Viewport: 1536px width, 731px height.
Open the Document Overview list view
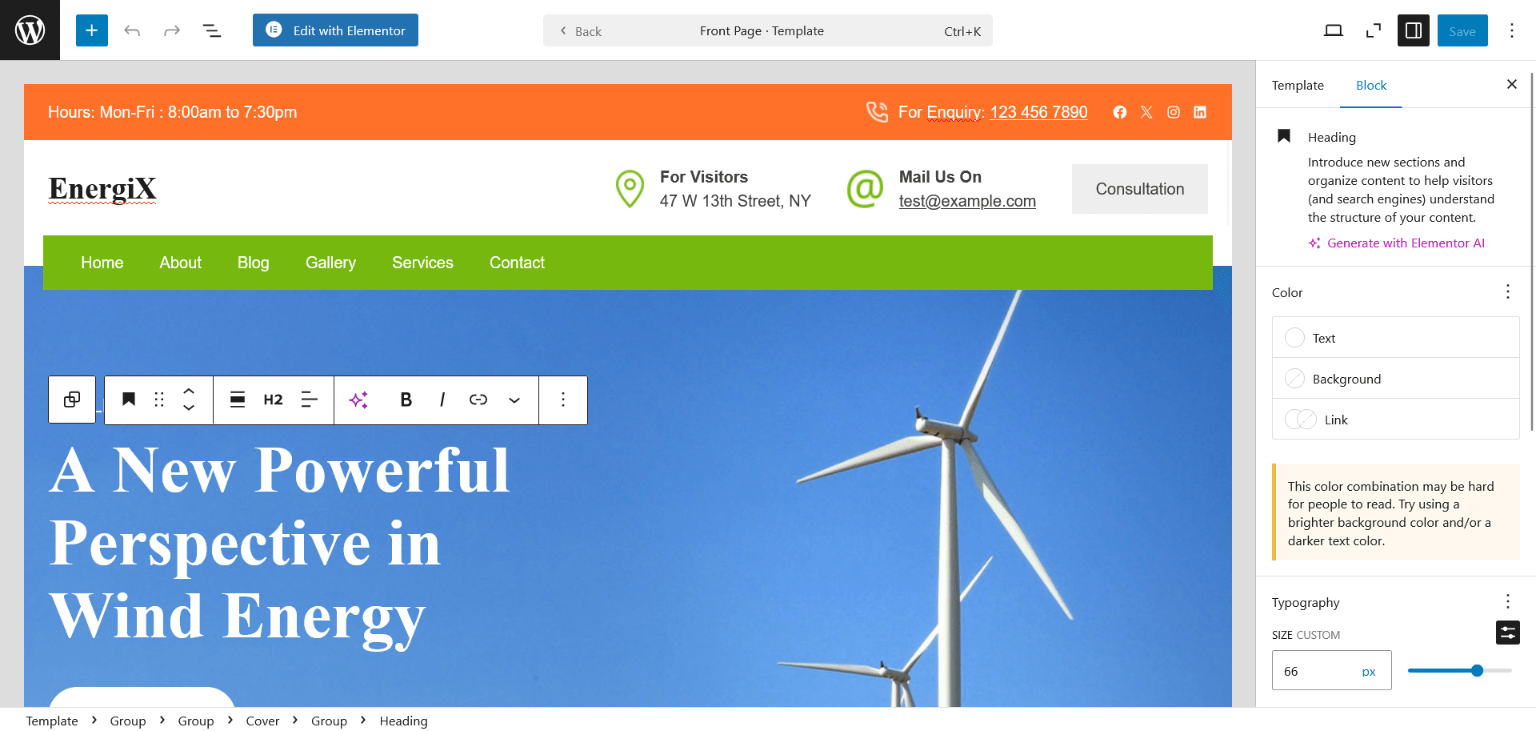coord(212,31)
